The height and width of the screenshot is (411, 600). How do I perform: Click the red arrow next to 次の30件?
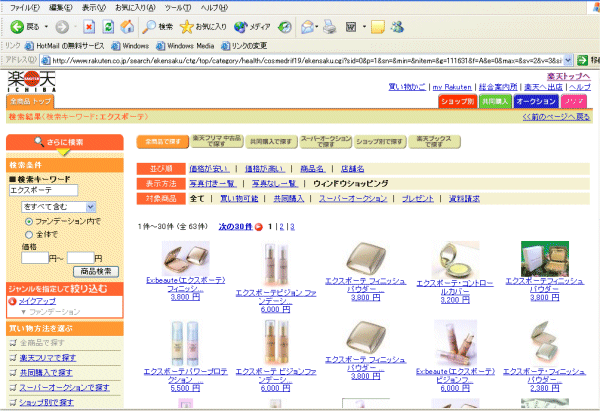click(x=259, y=227)
